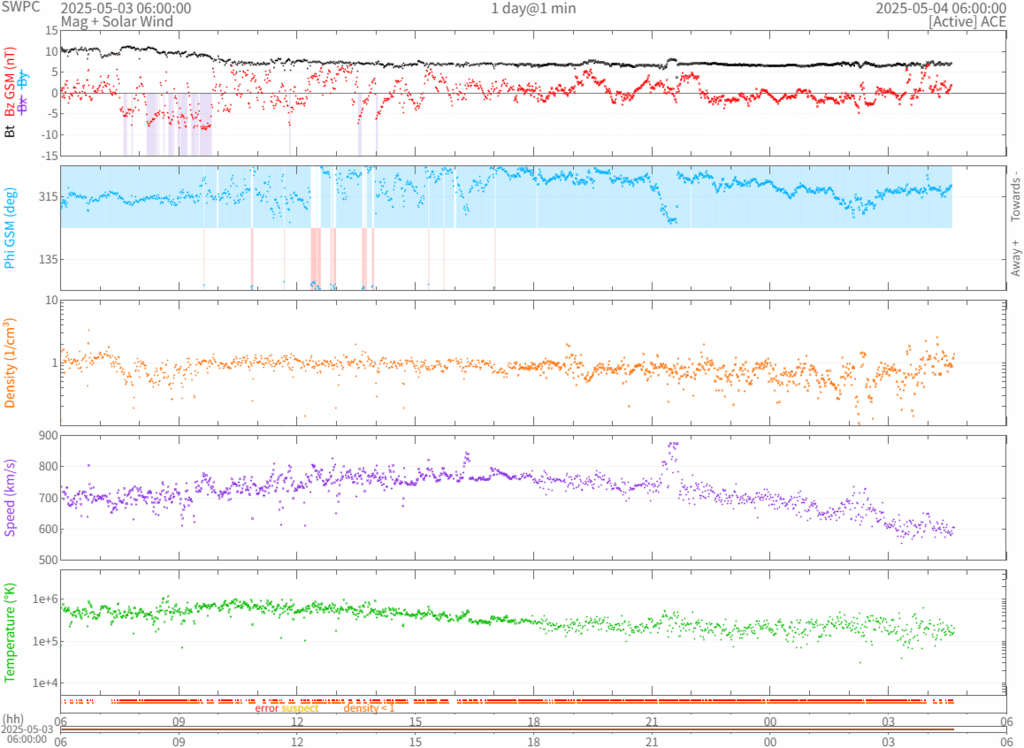Toggle the red Bz GSM series label

click(x=10, y=83)
